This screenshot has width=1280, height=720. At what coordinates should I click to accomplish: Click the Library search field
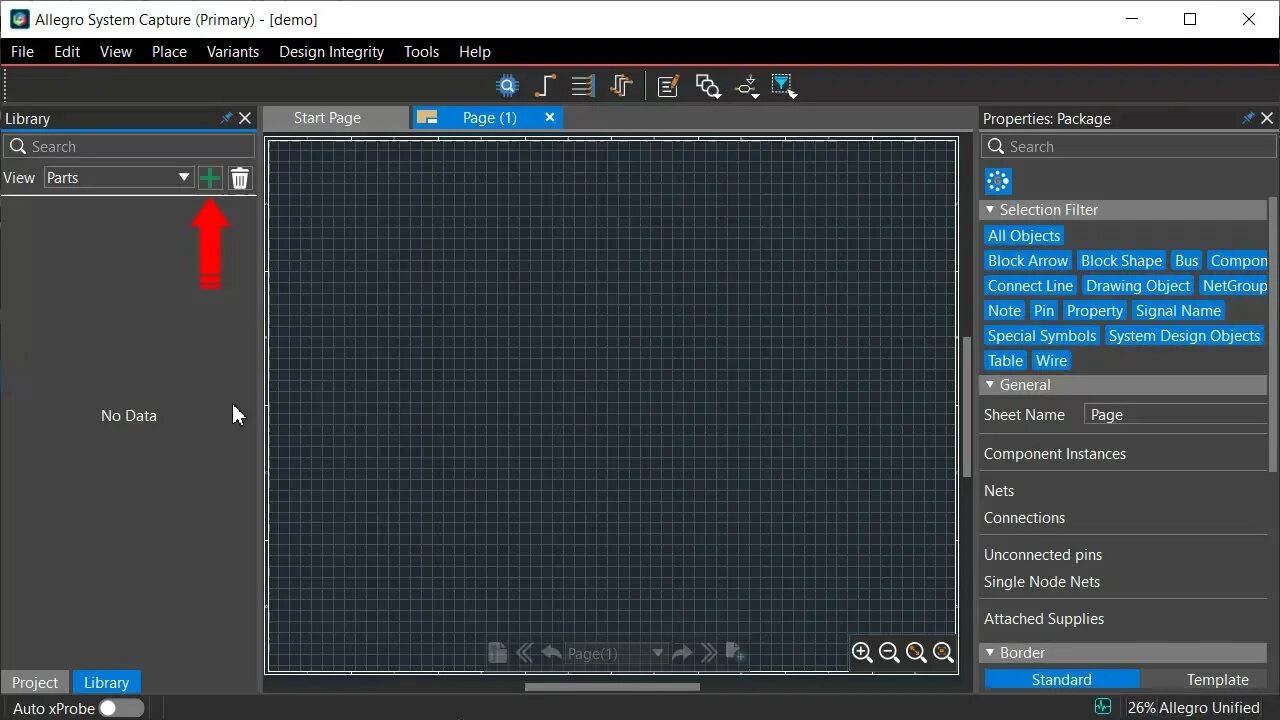pyautogui.click(x=129, y=147)
